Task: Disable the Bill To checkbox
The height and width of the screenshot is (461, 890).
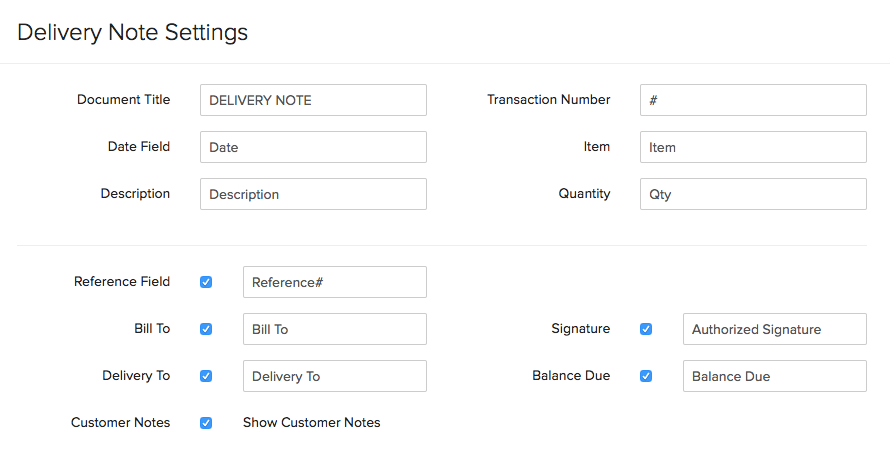Action: [x=206, y=329]
